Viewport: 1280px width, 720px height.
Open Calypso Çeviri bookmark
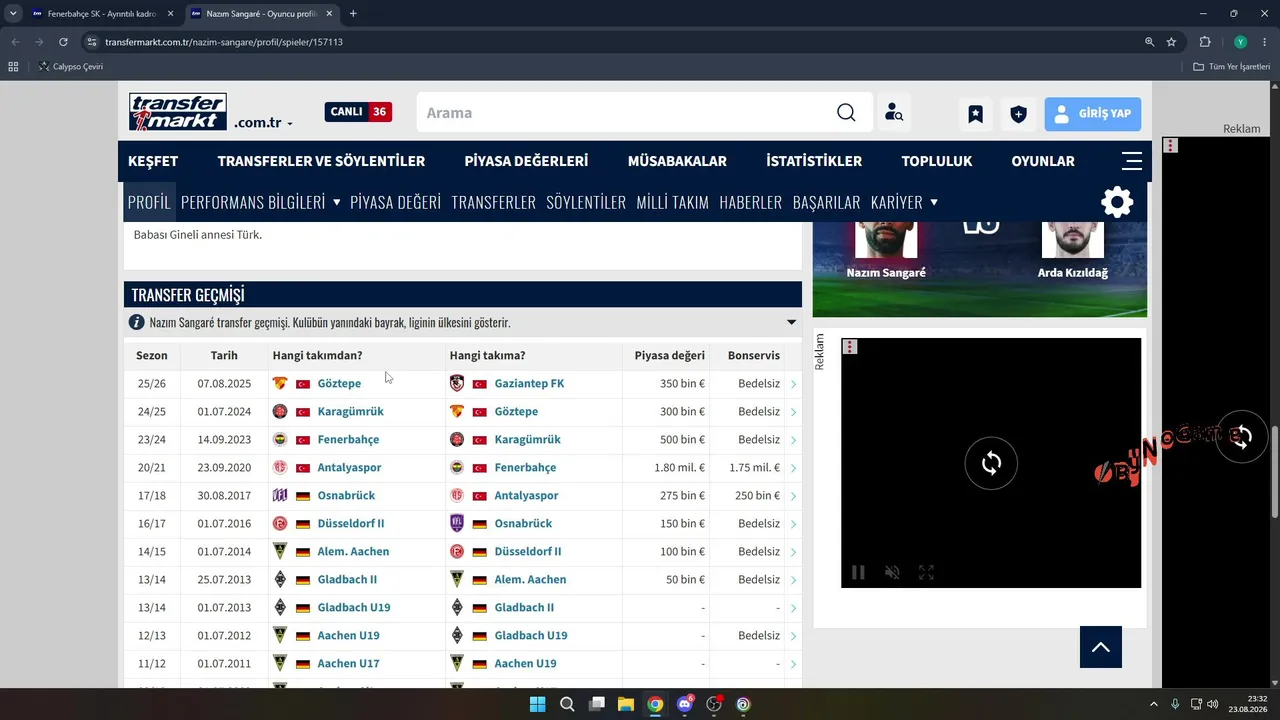[70, 67]
